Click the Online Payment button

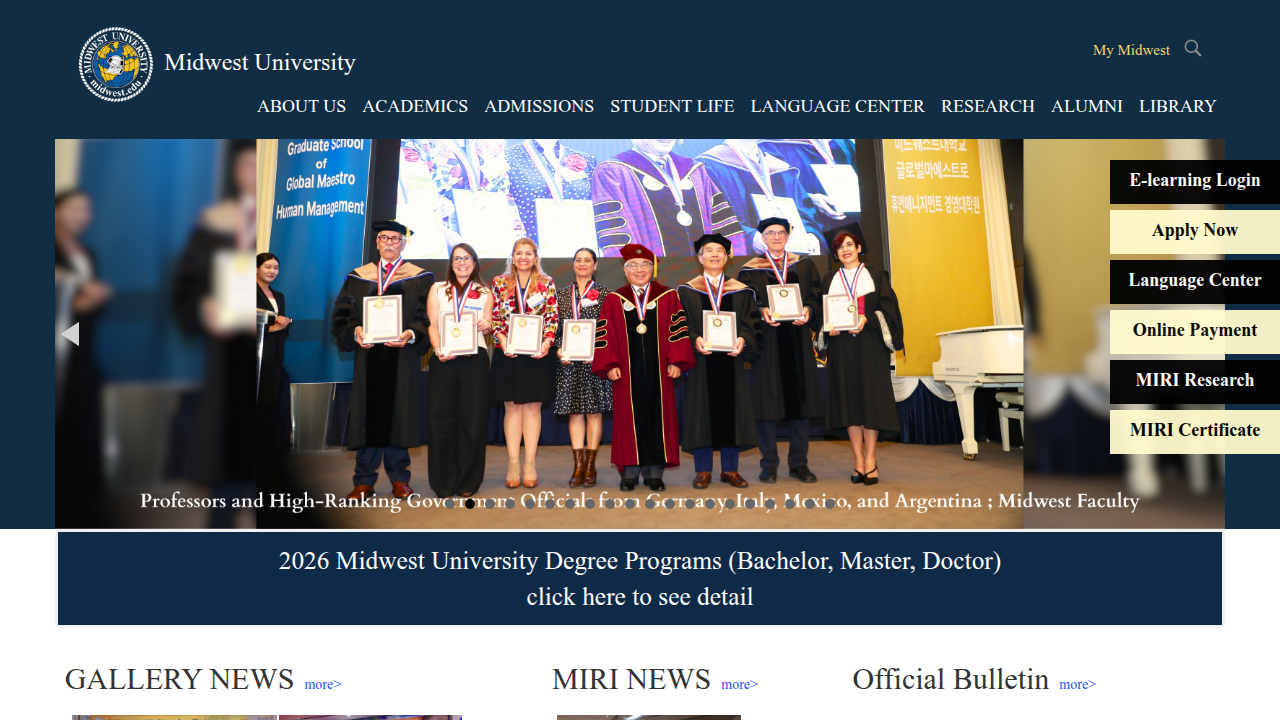tap(1195, 331)
